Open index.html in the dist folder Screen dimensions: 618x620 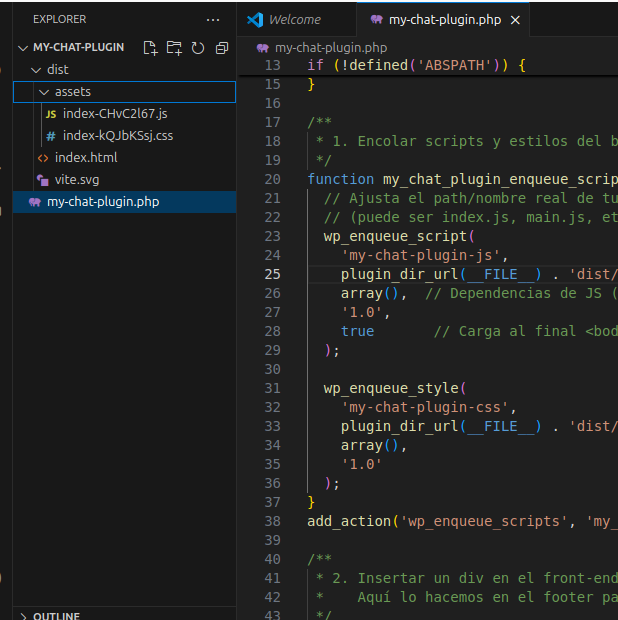pos(86,158)
